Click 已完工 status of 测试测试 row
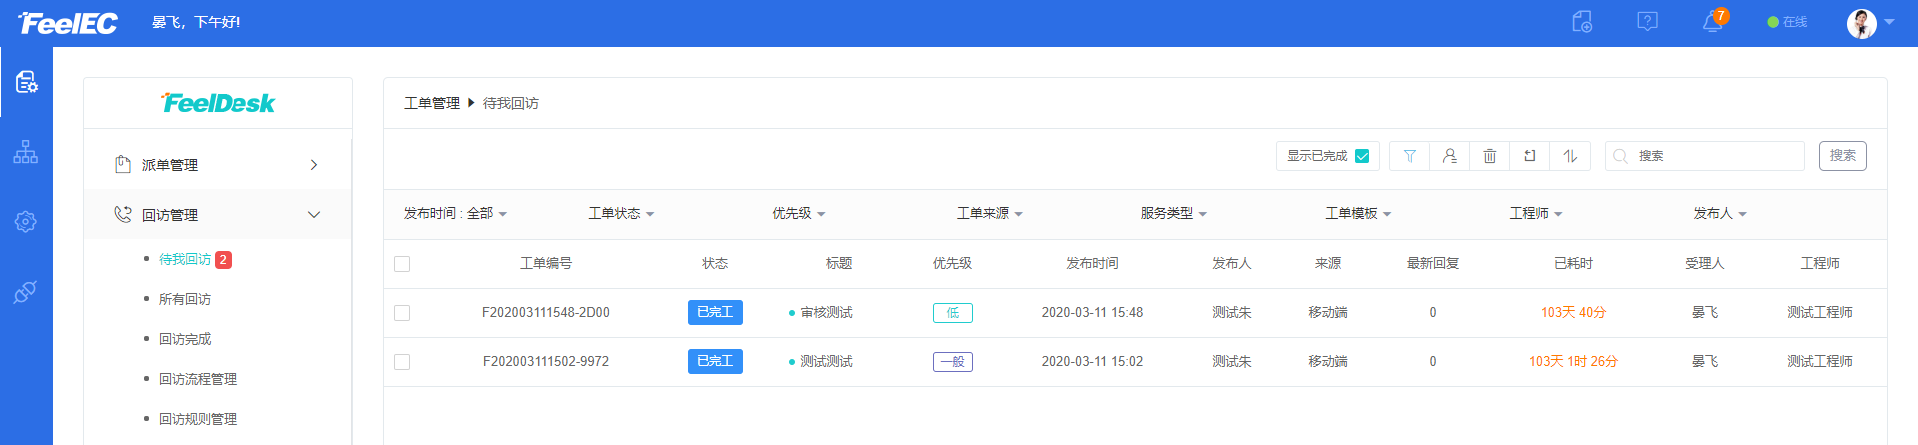Image resolution: width=1918 pixels, height=445 pixels. pos(715,362)
